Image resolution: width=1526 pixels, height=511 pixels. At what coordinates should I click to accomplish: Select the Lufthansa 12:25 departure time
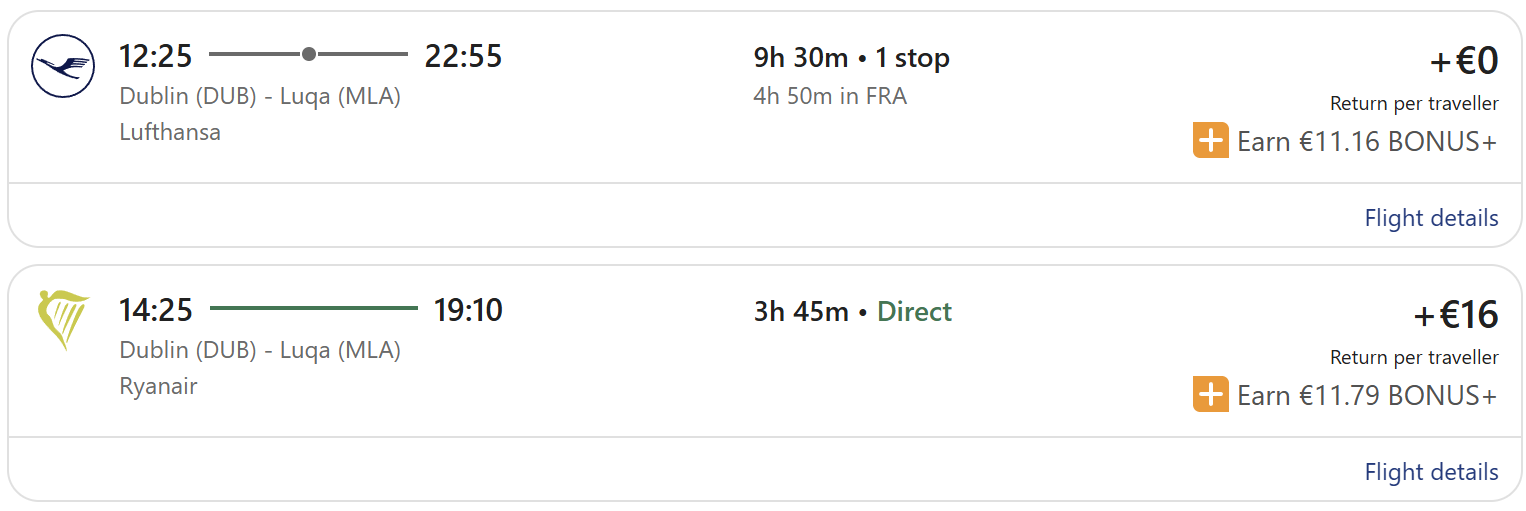coord(155,56)
